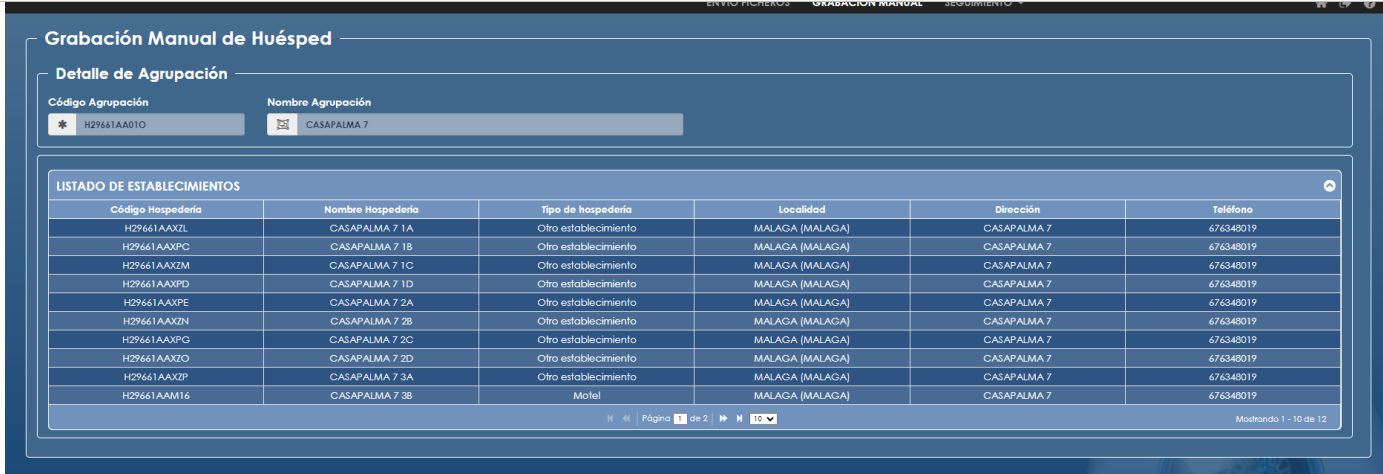1383x474 pixels.
Task: Click establishment name CASAPALMA 7 2D
Action: pos(371,358)
